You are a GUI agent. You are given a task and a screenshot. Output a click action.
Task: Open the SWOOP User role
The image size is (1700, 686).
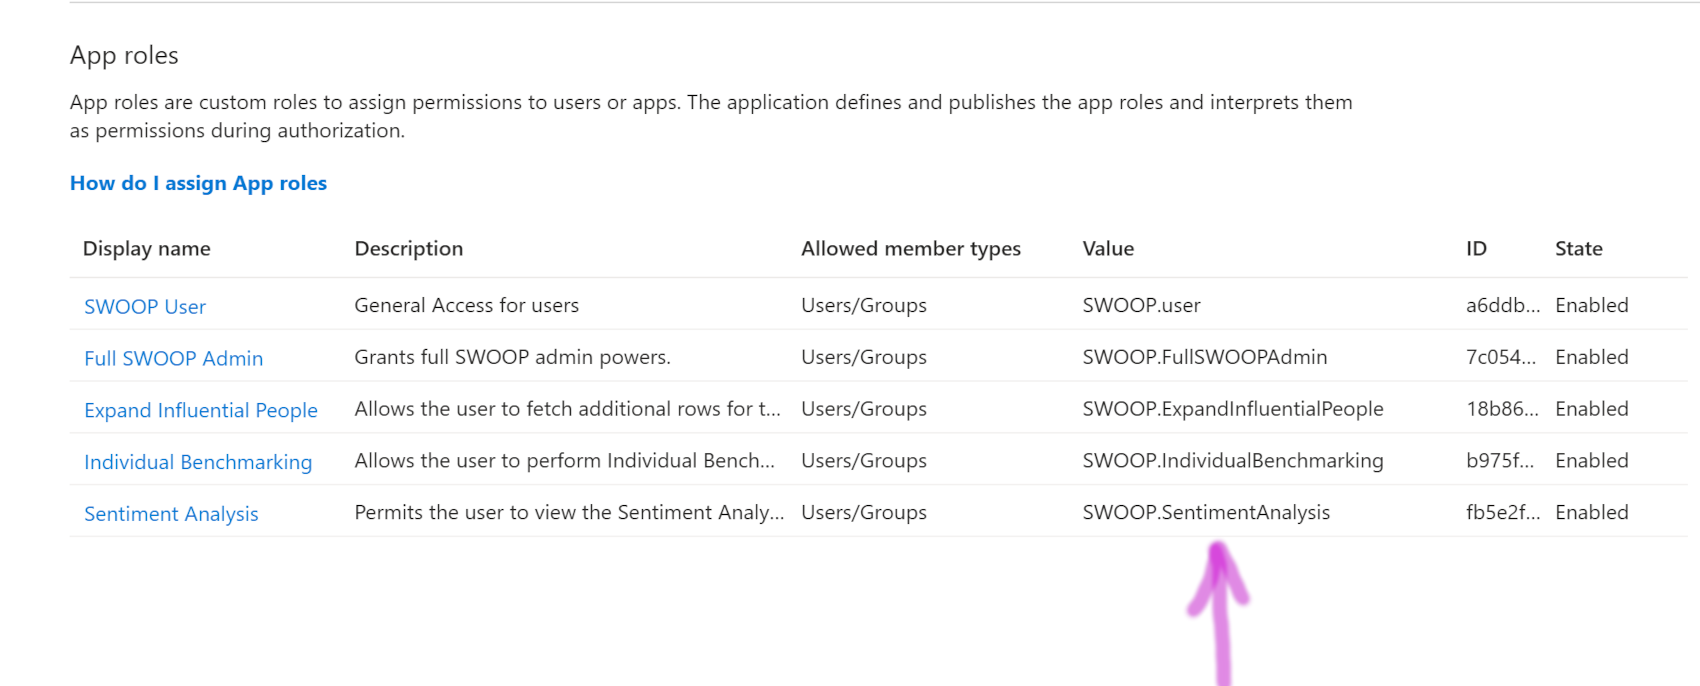coord(145,307)
